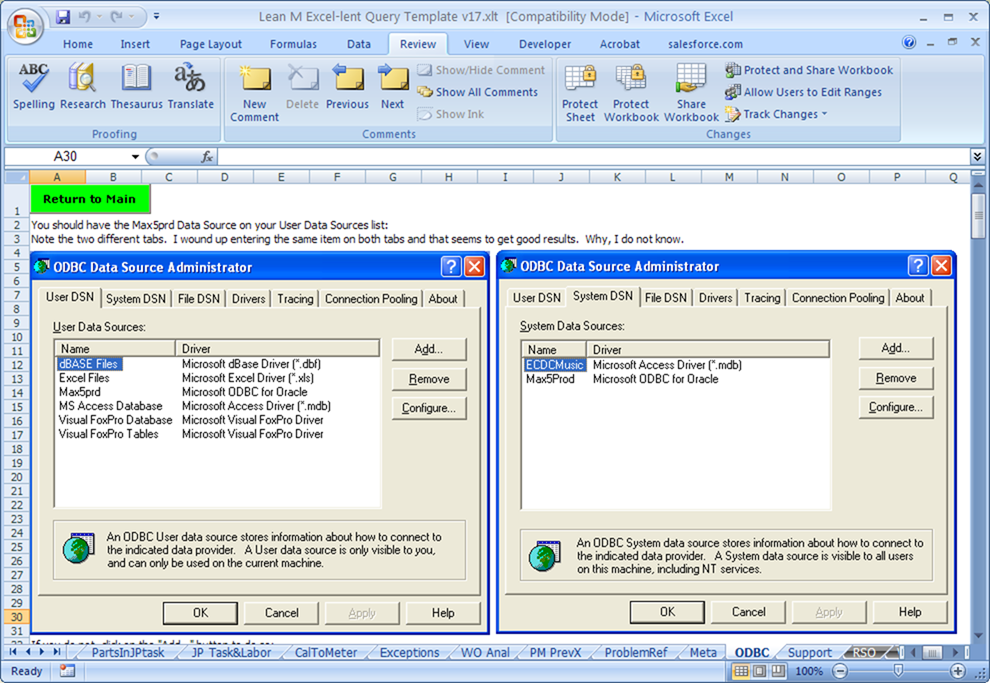990x683 pixels.
Task: Click Protect Workbook
Action: tap(631, 93)
